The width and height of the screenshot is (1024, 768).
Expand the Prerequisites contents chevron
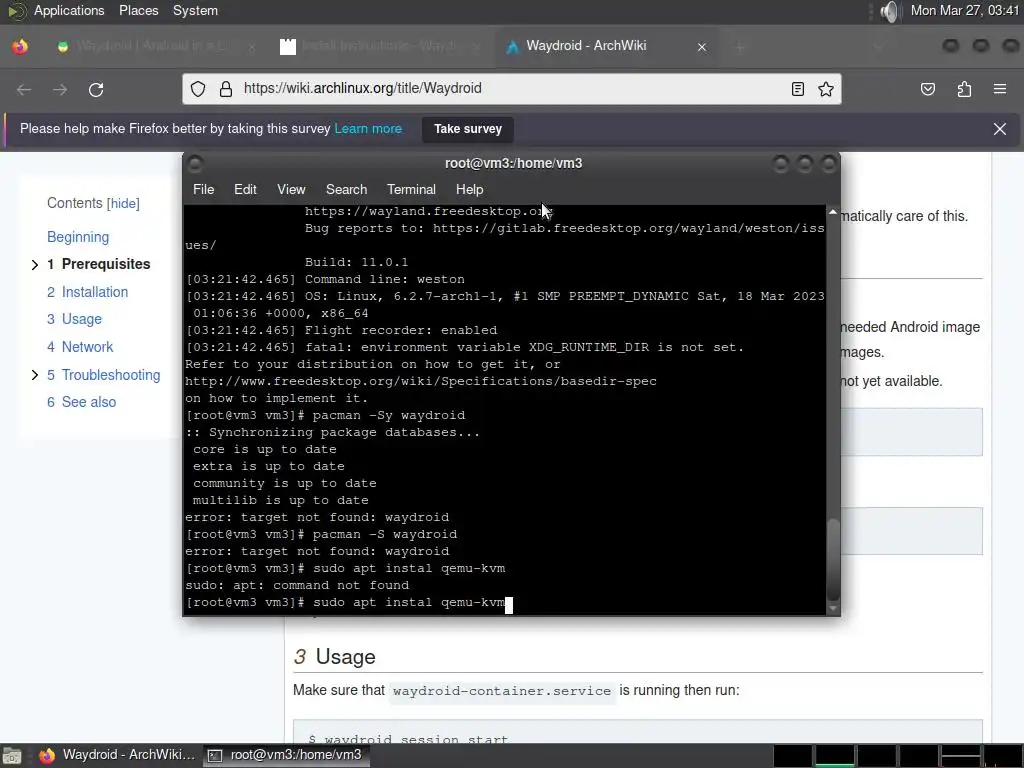35,264
